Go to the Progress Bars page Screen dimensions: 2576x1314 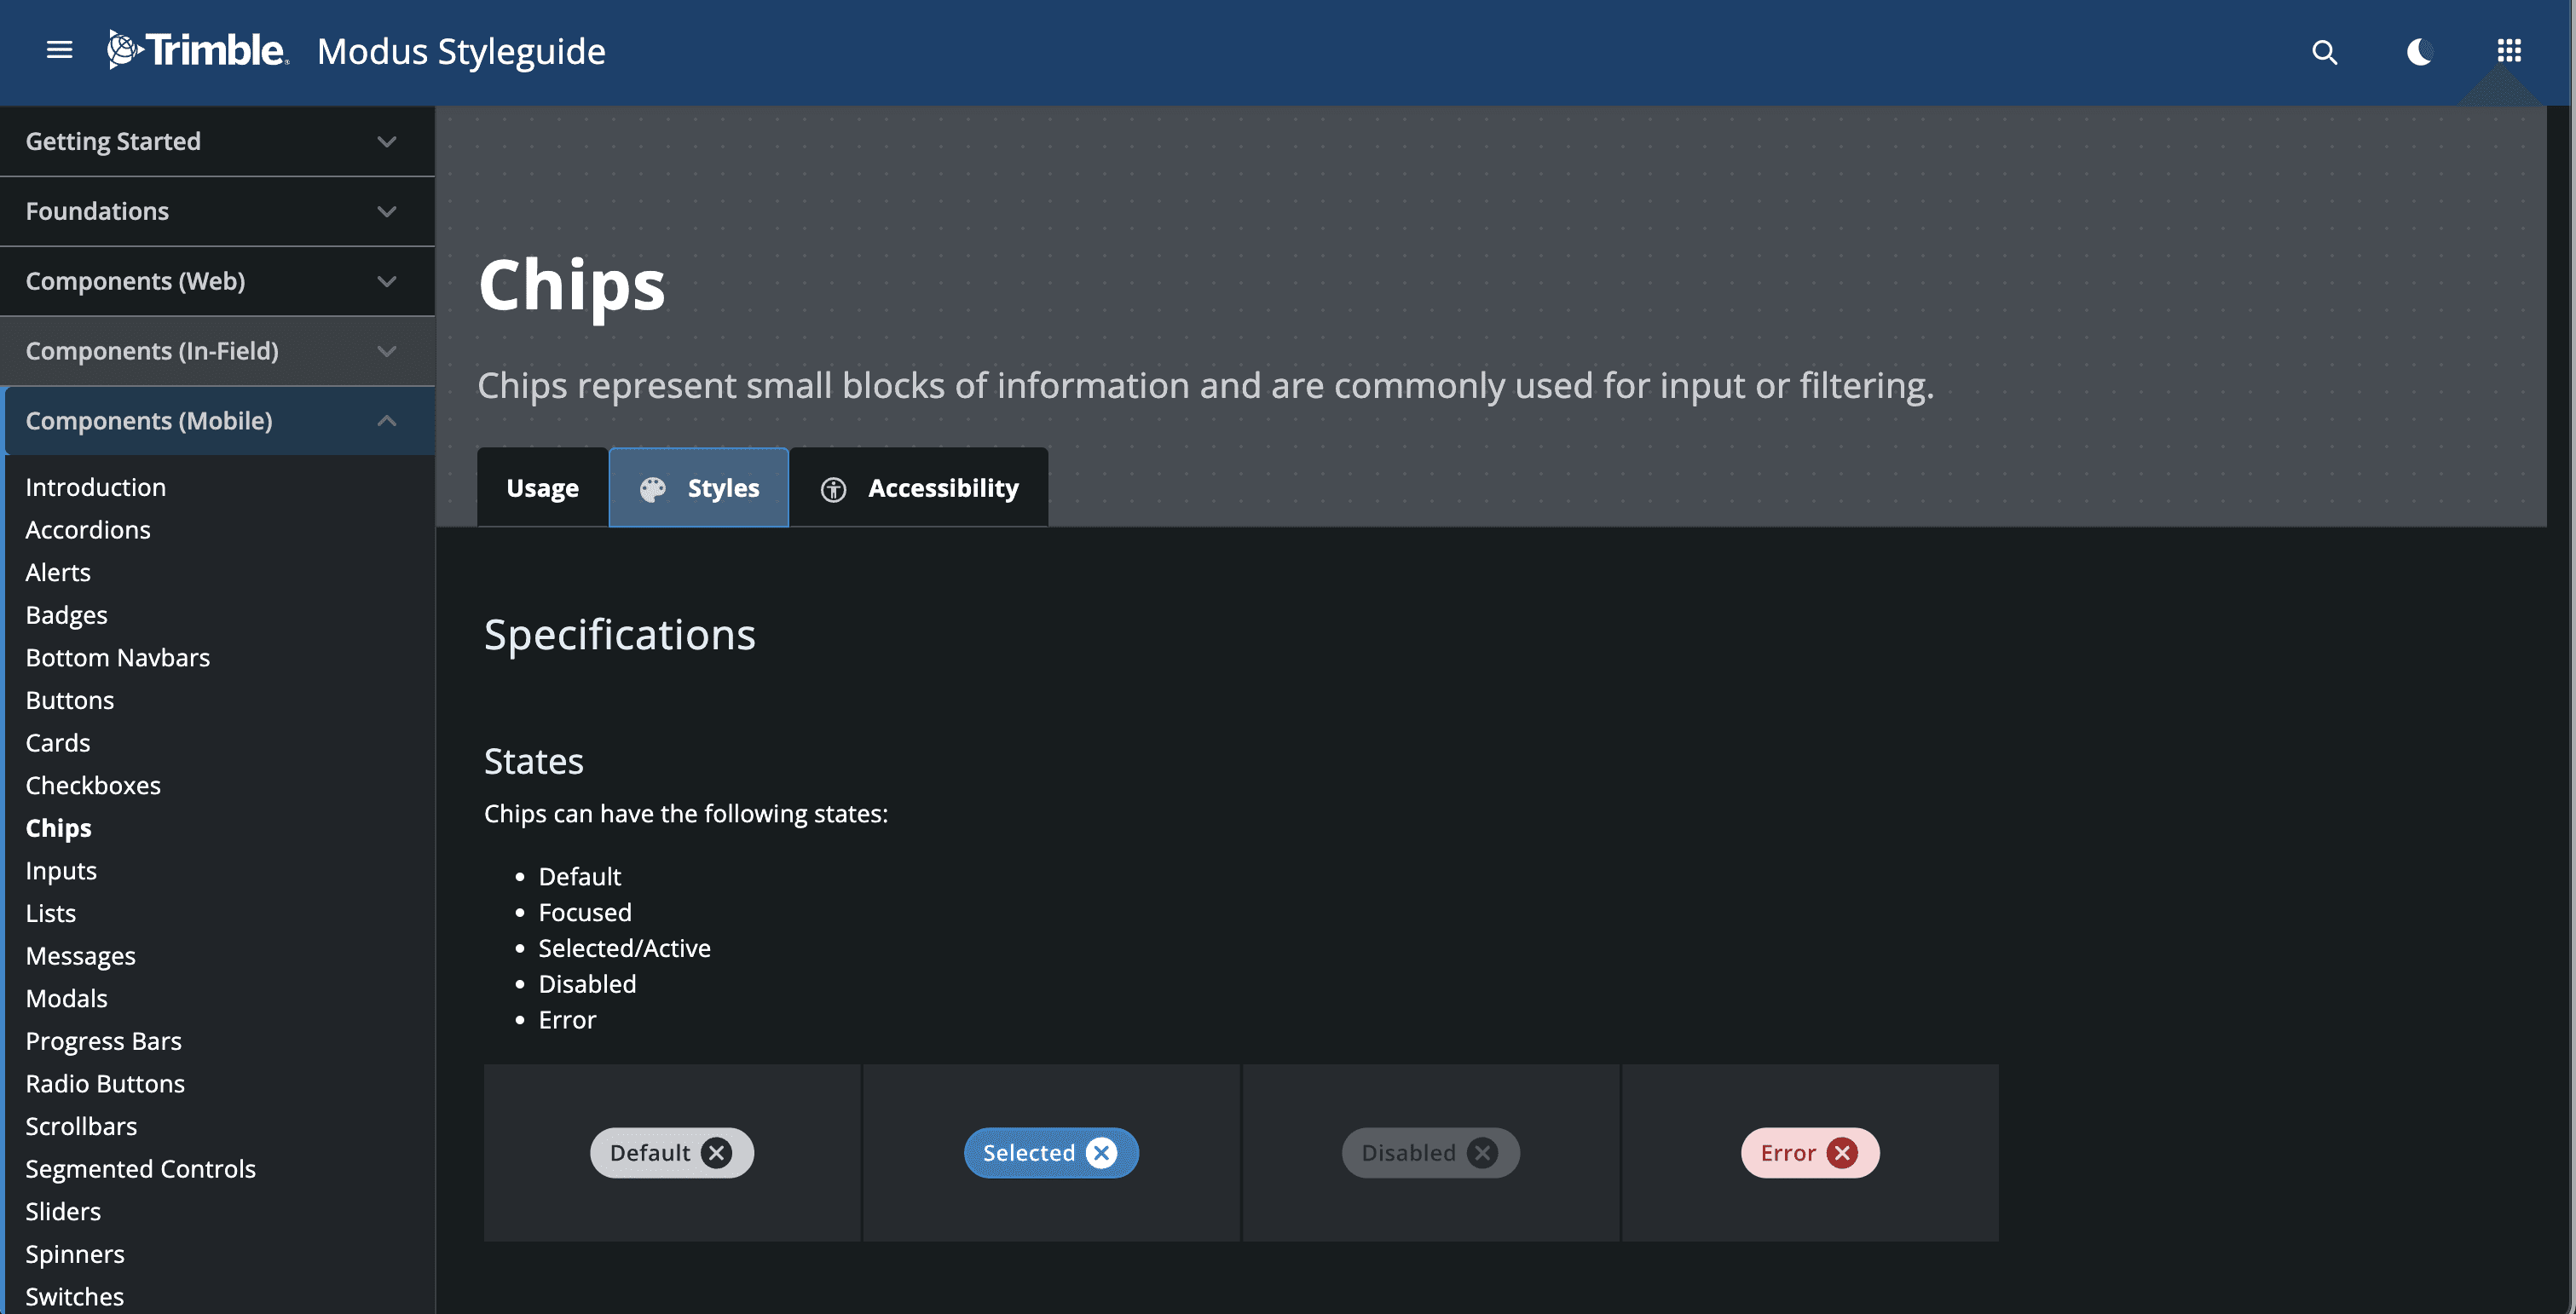pyautogui.click(x=103, y=1041)
